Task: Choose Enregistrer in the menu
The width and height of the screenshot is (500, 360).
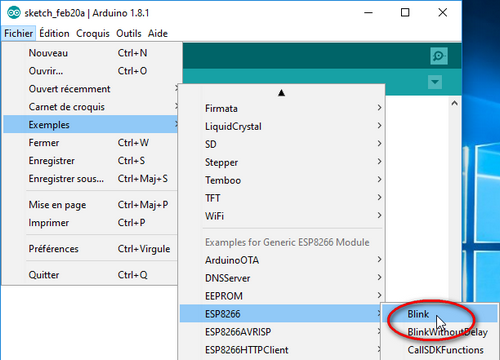Action: [90, 161]
